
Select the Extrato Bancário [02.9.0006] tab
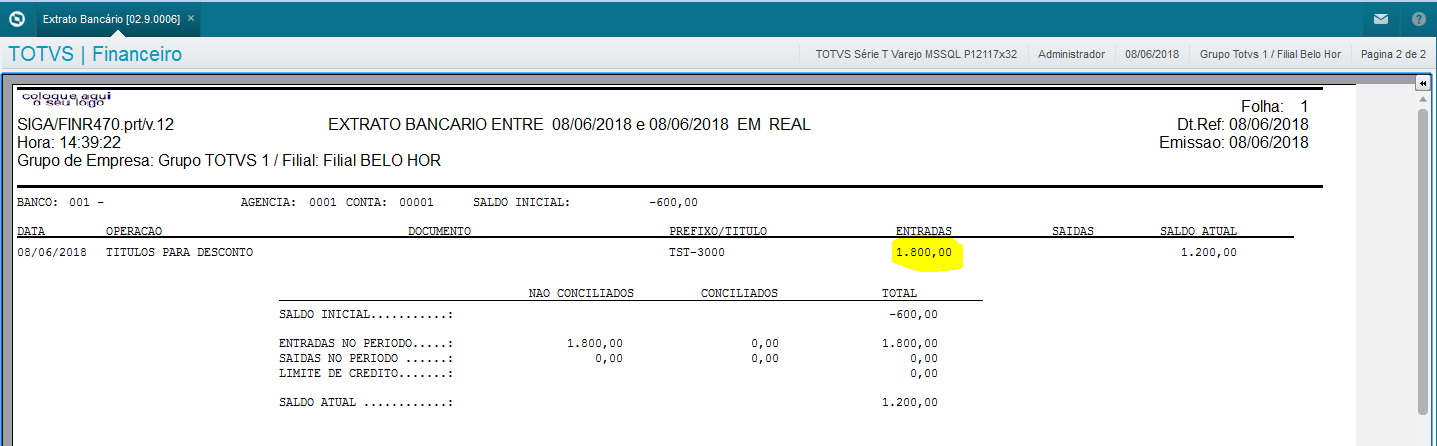coord(119,18)
